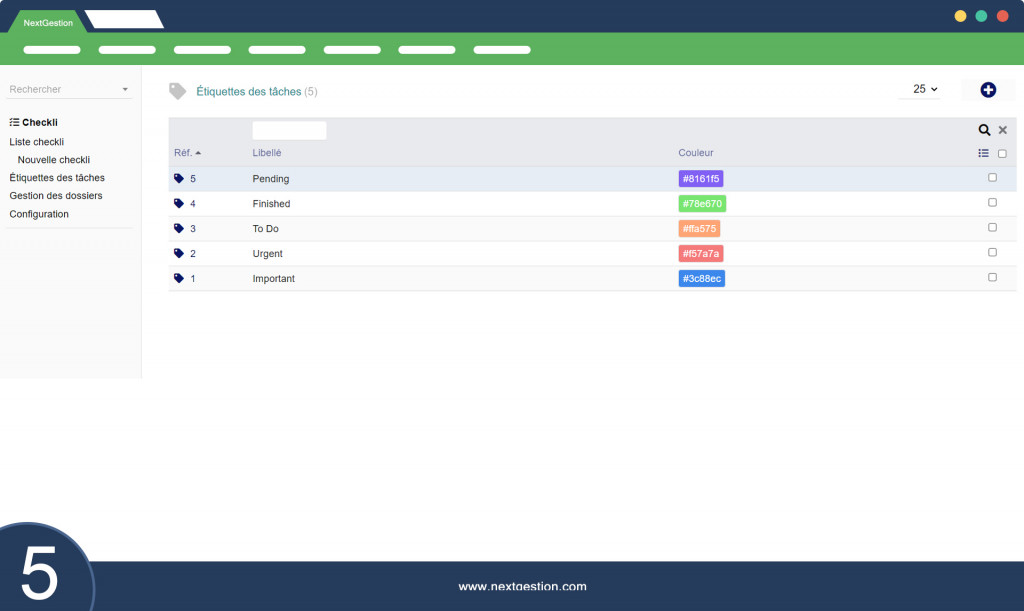This screenshot has width=1024, height=611.
Task: Open Gestion des dossiers in sidebar
Action: (56, 195)
